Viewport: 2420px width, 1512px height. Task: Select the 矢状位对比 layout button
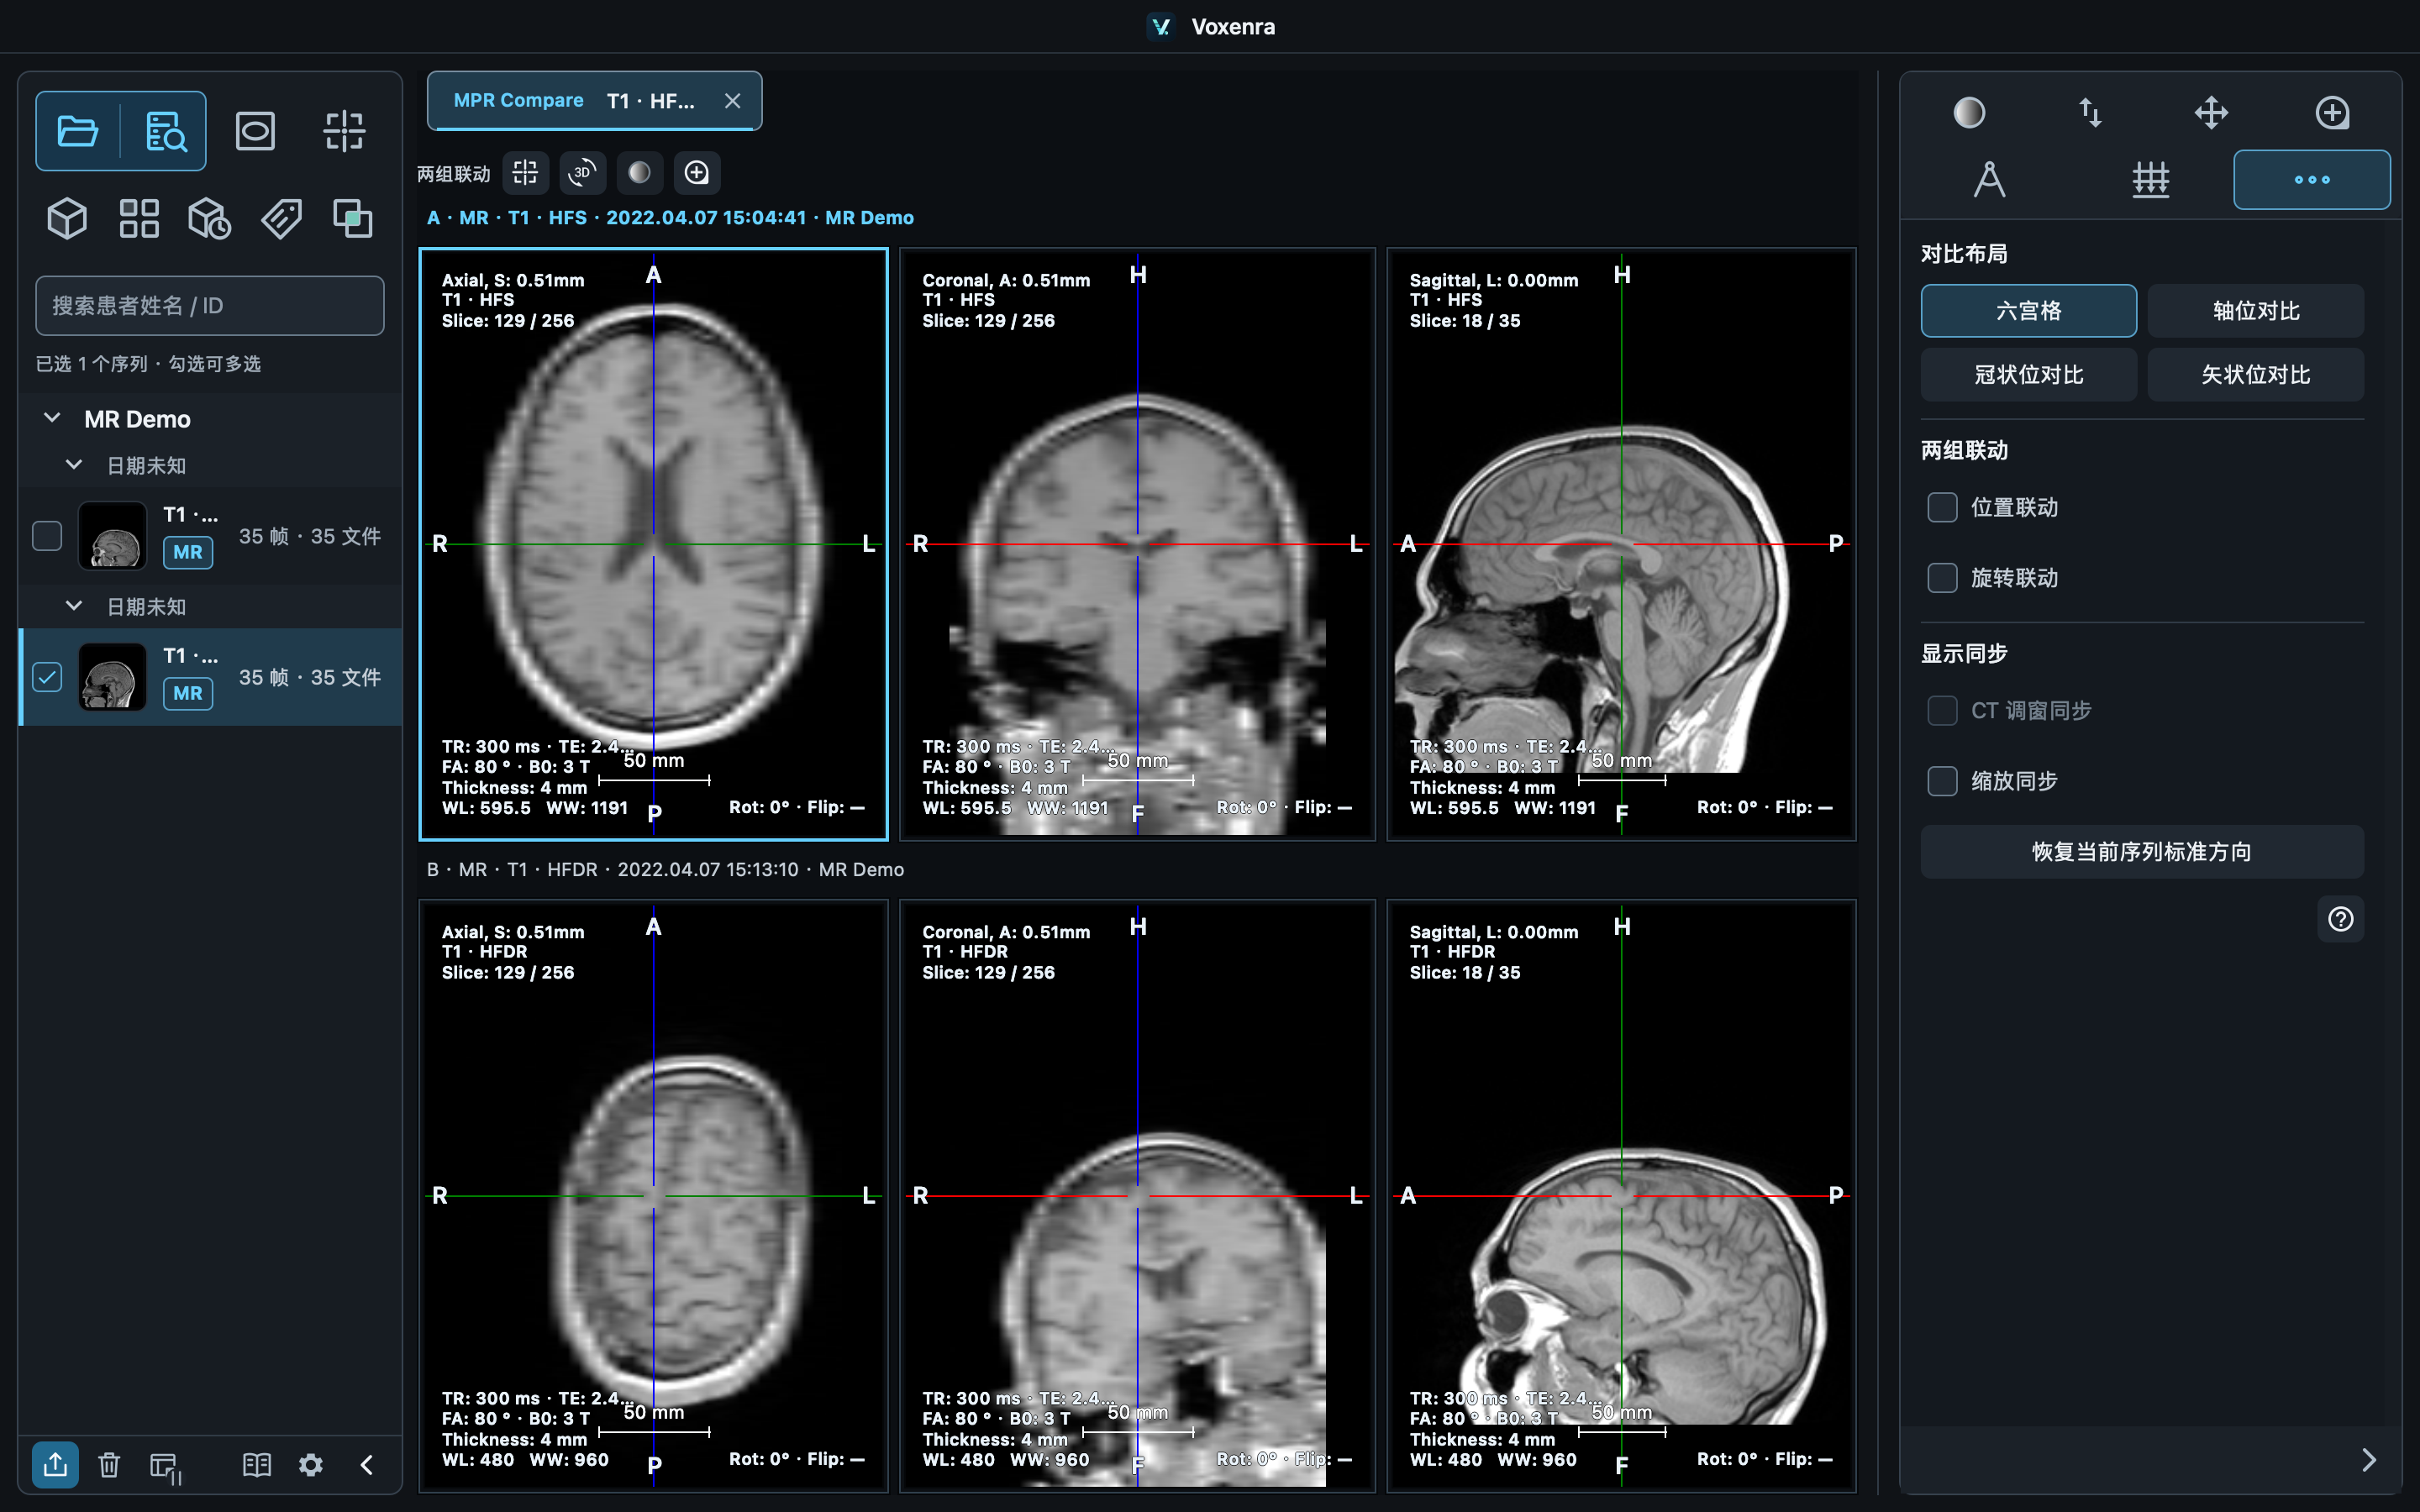point(2255,375)
